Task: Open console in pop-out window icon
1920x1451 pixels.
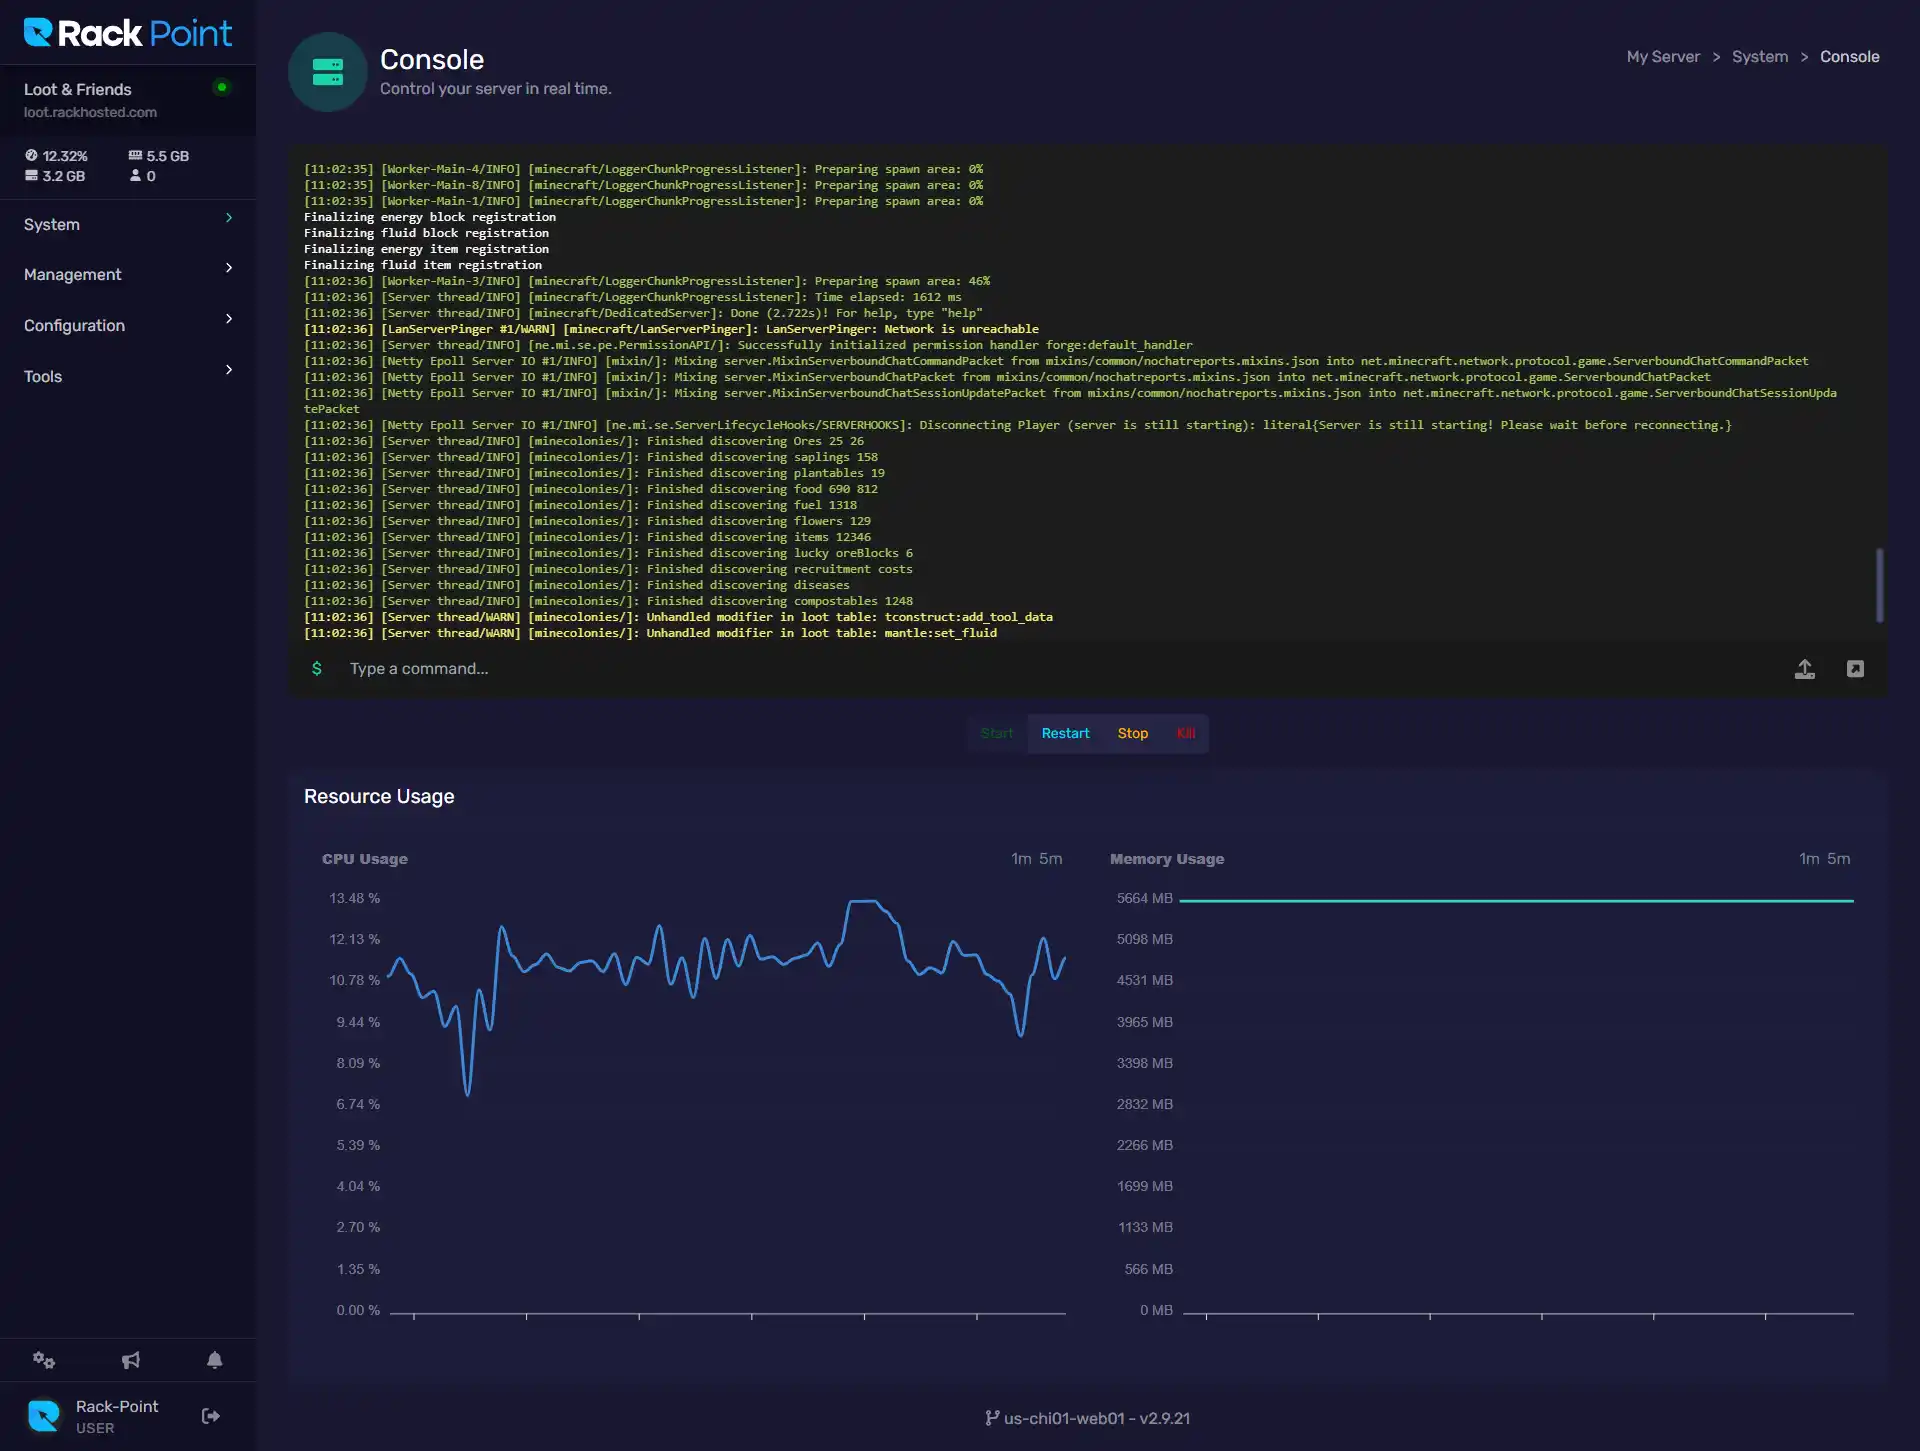Action: (x=1855, y=669)
